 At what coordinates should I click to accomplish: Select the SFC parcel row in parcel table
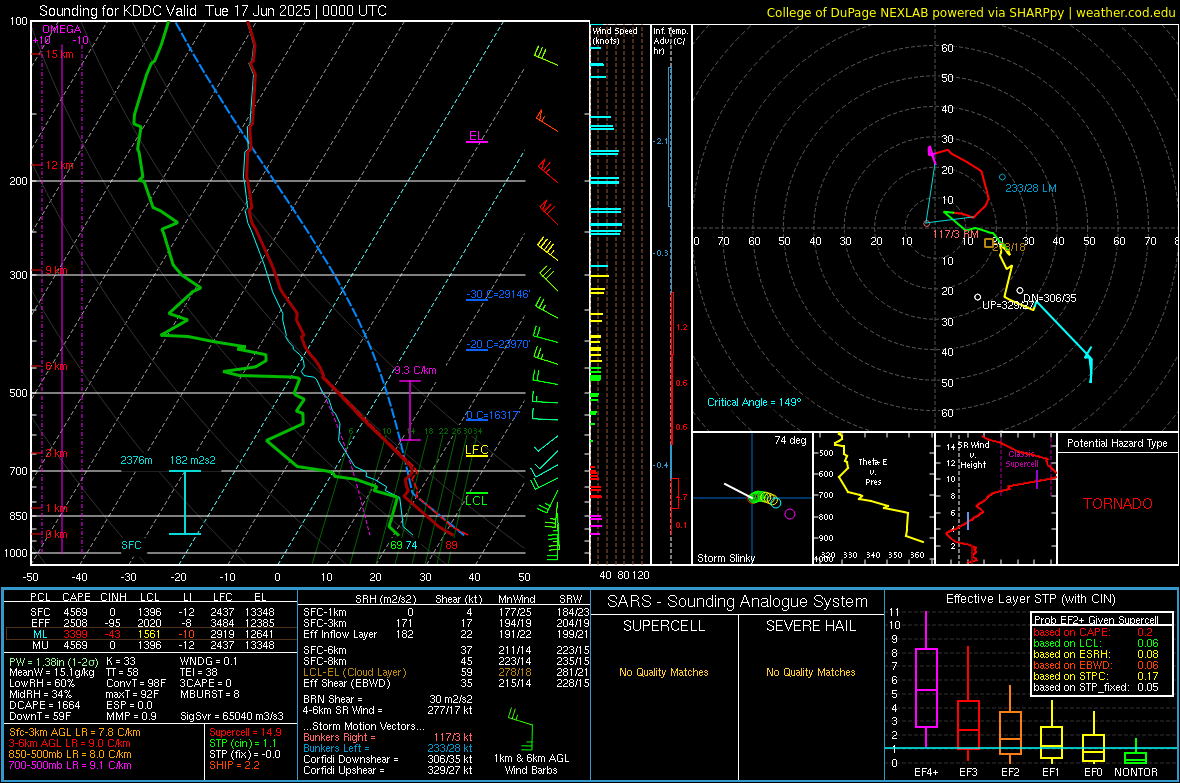point(151,612)
